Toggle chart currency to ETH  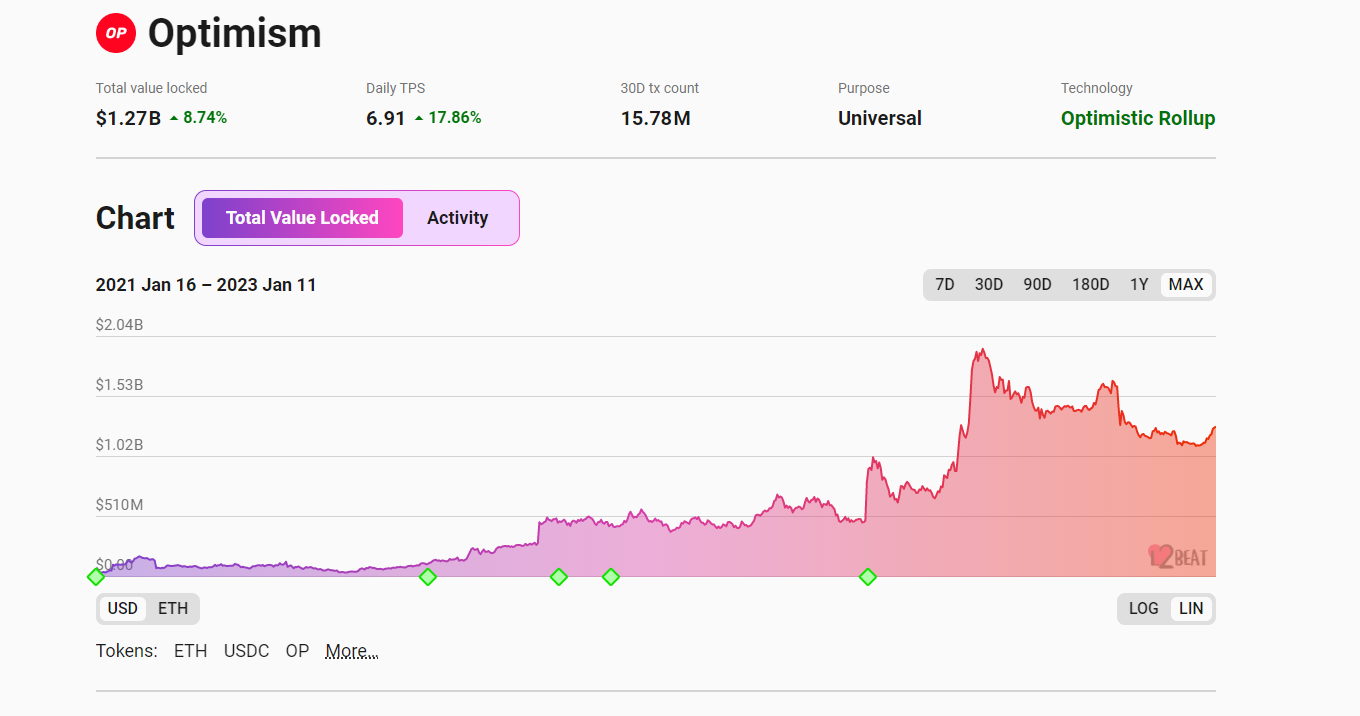(173, 609)
